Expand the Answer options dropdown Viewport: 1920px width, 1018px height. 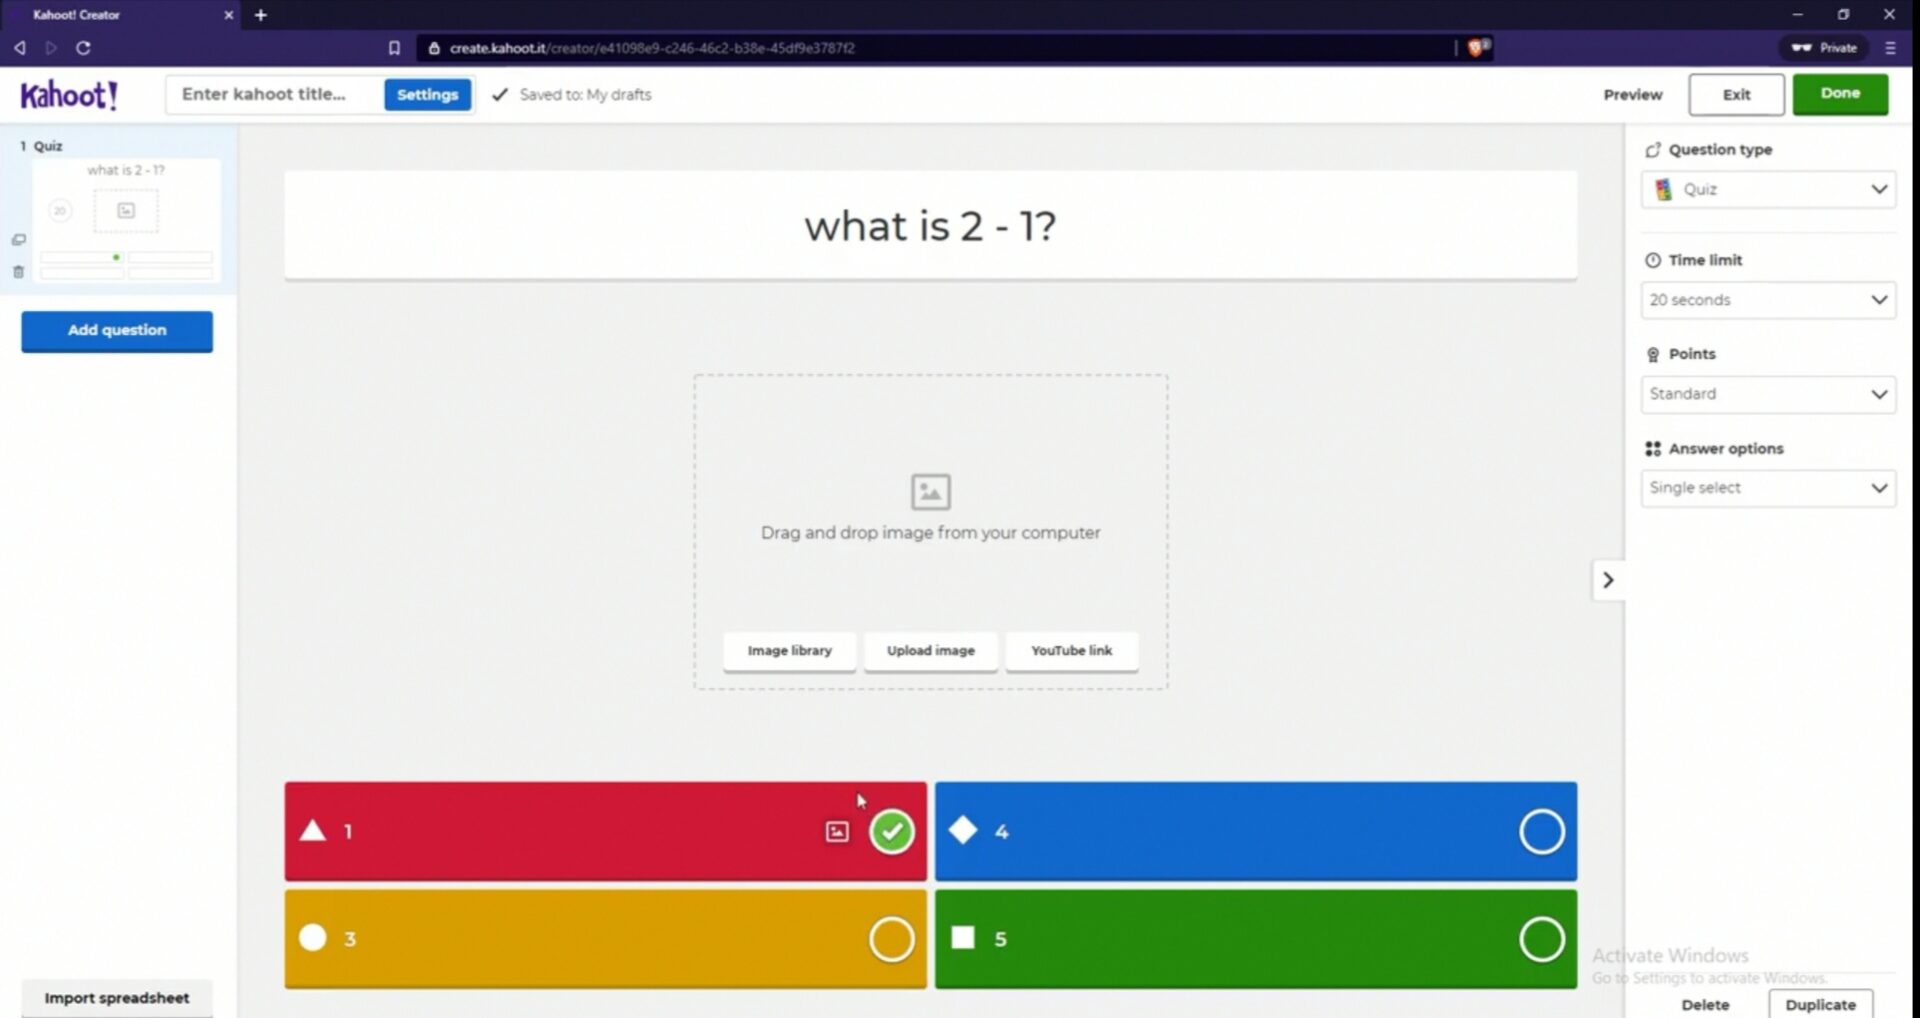click(1767, 488)
